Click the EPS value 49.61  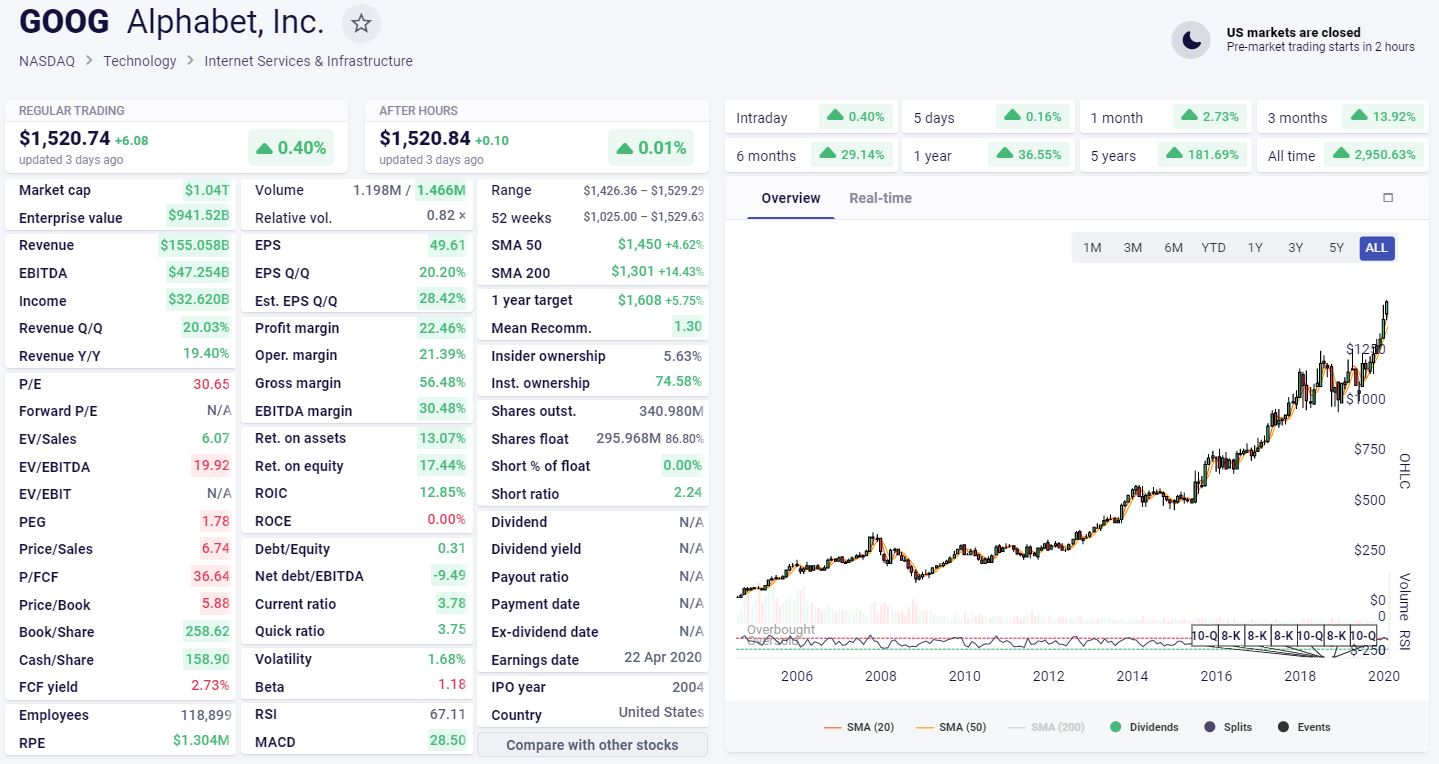pos(447,245)
